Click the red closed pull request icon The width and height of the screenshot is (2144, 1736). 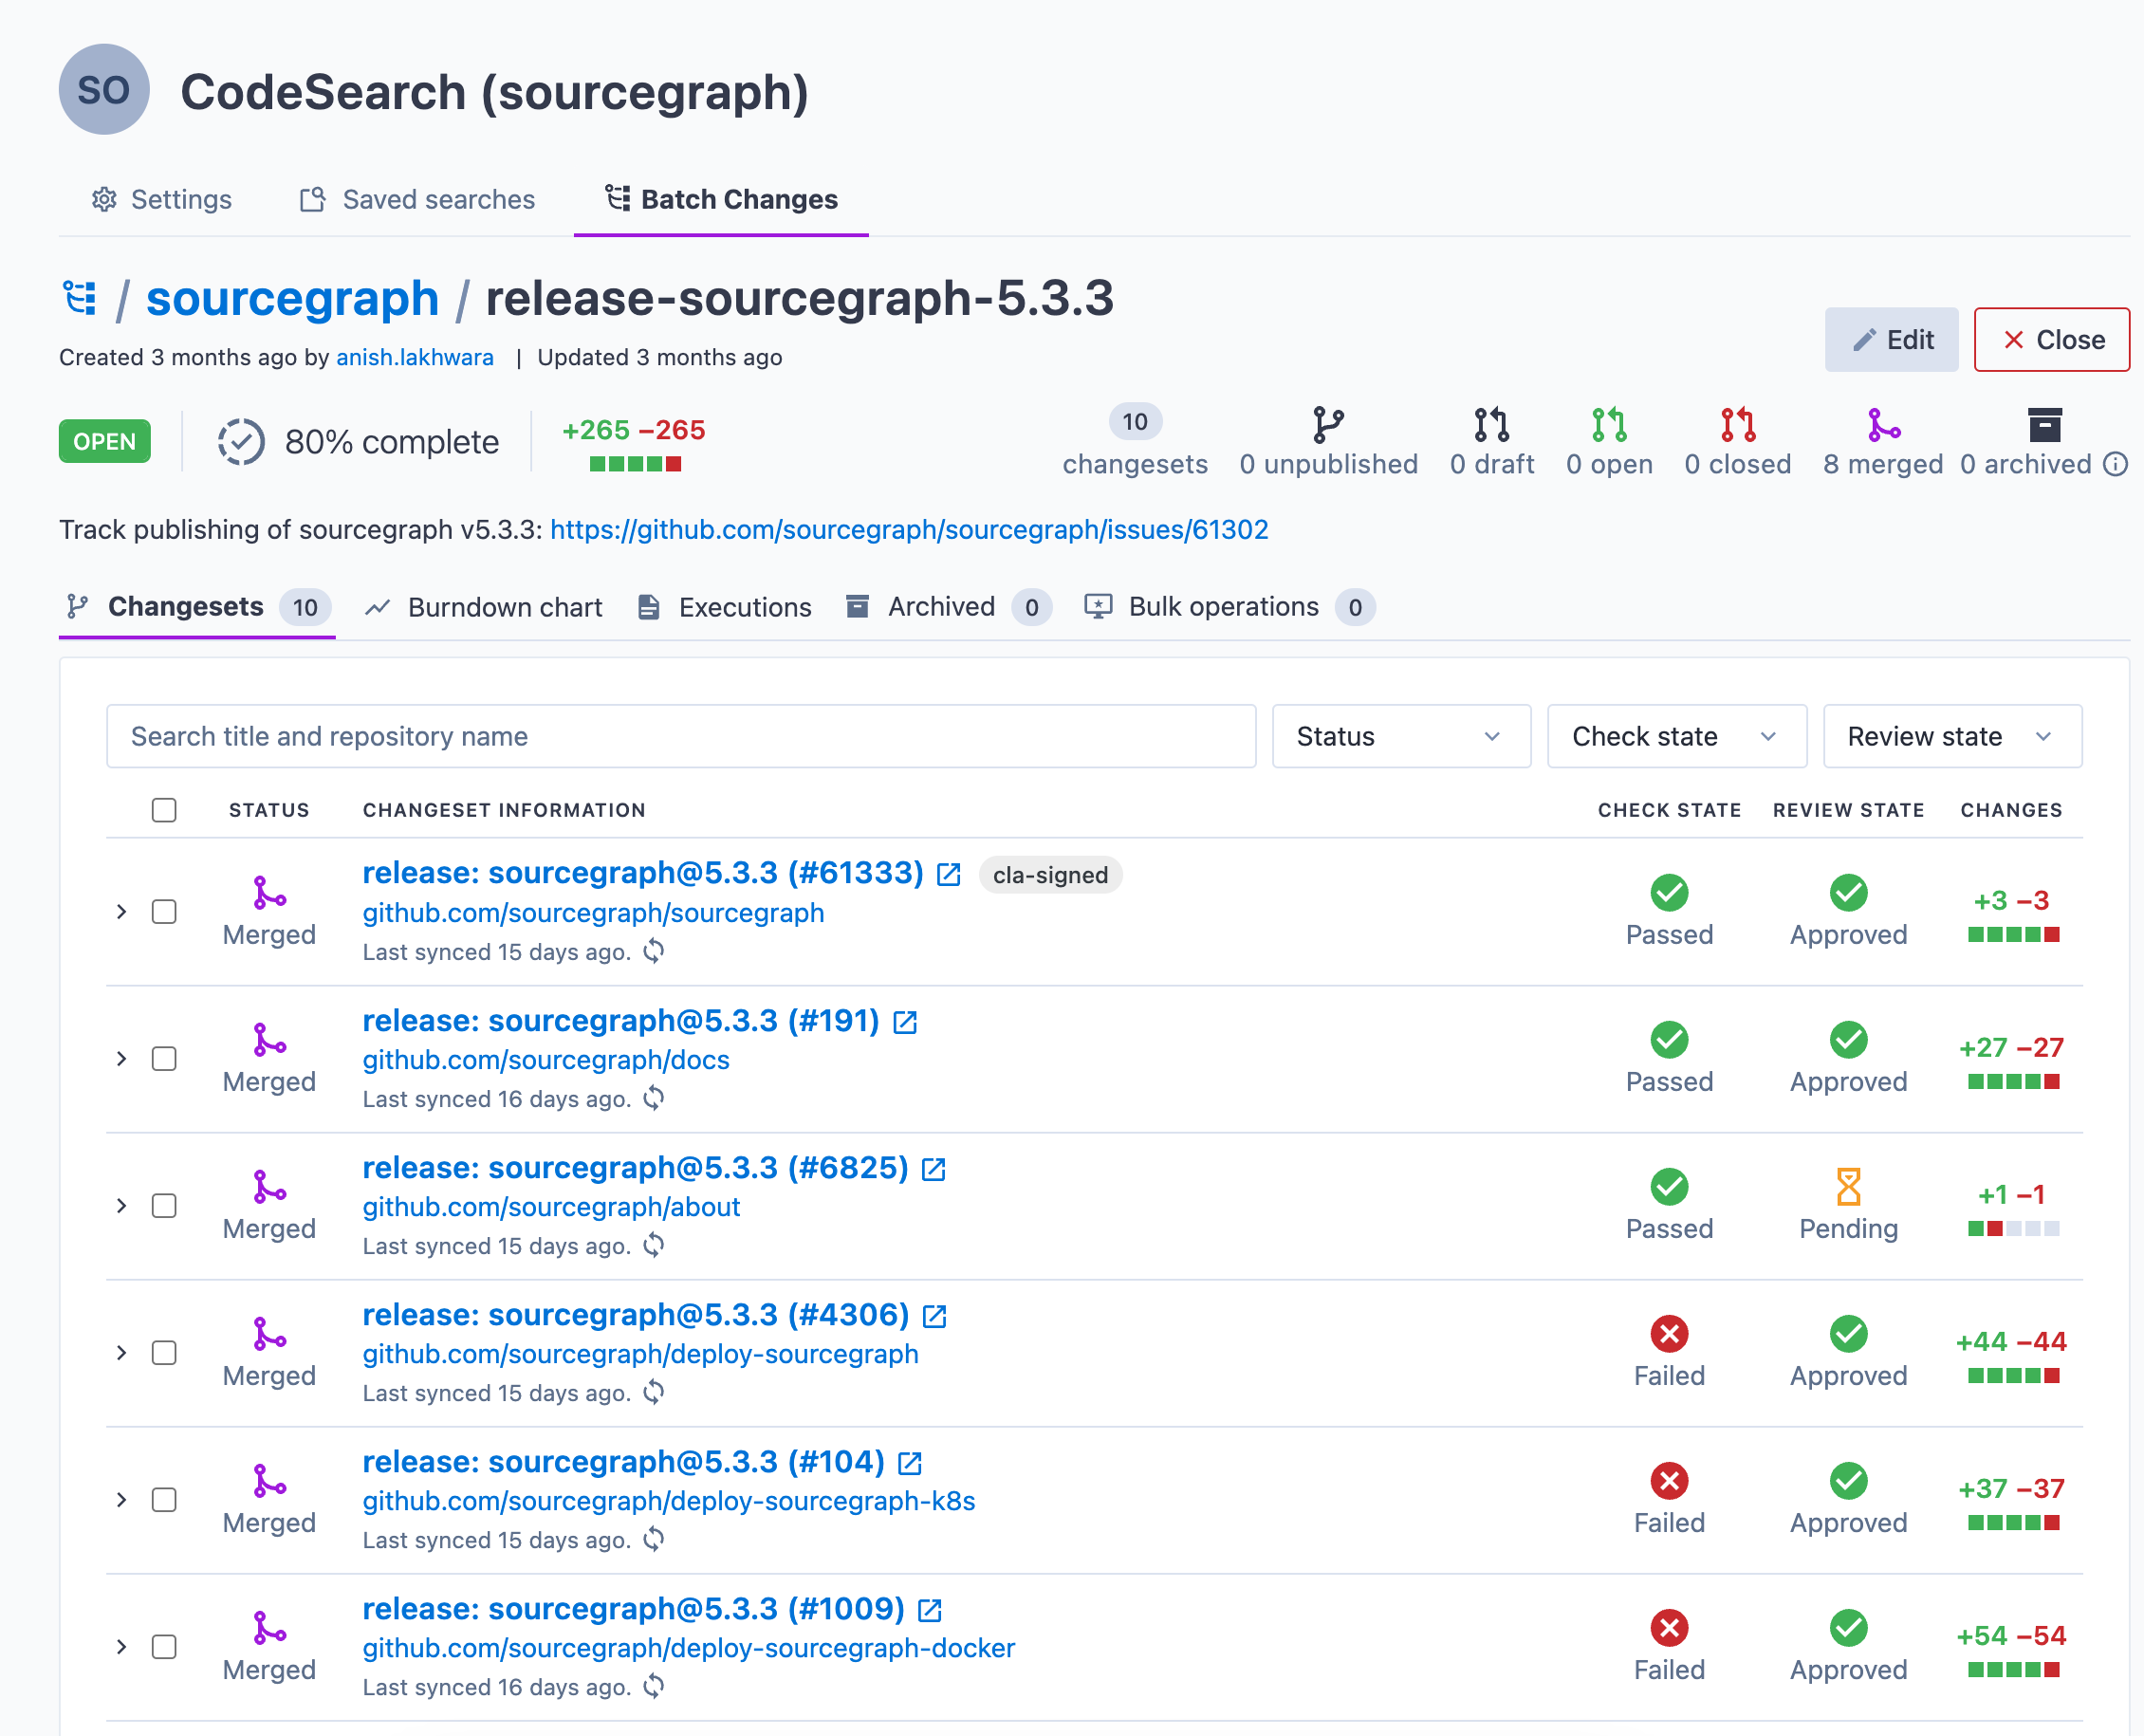pos(1737,424)
